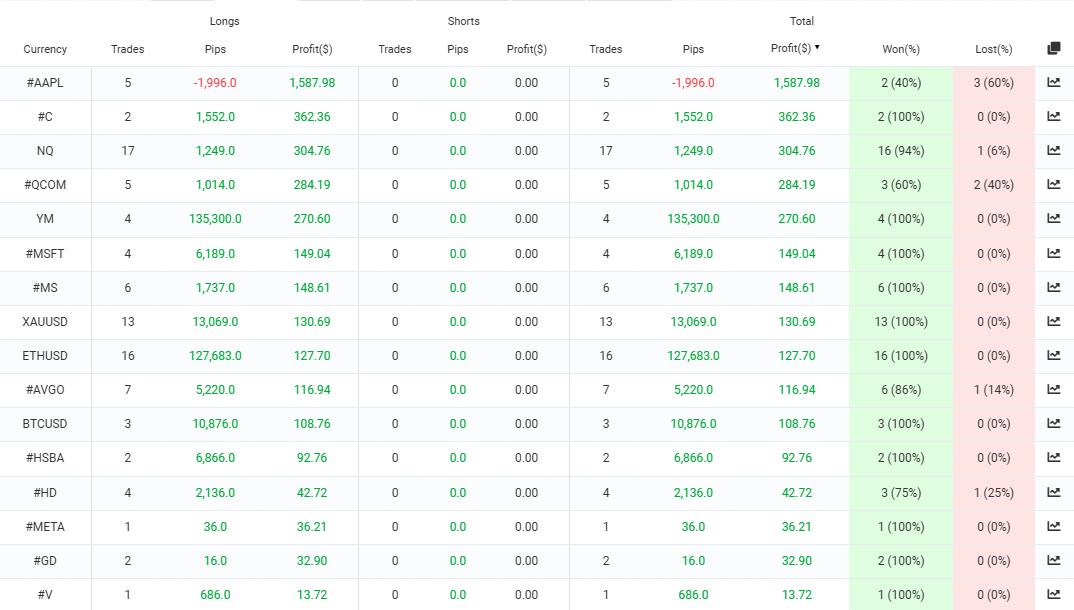Open chart icon for #META row
This screenshot has width=1074, height=610.
(x=1053, y=526)
